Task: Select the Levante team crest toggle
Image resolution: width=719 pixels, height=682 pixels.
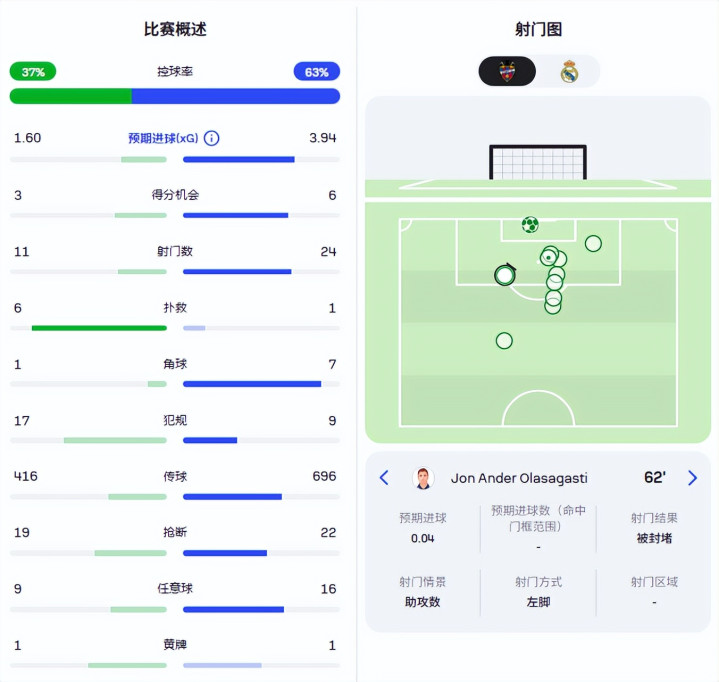Action: pyautogui.click(x=507, y=71)
